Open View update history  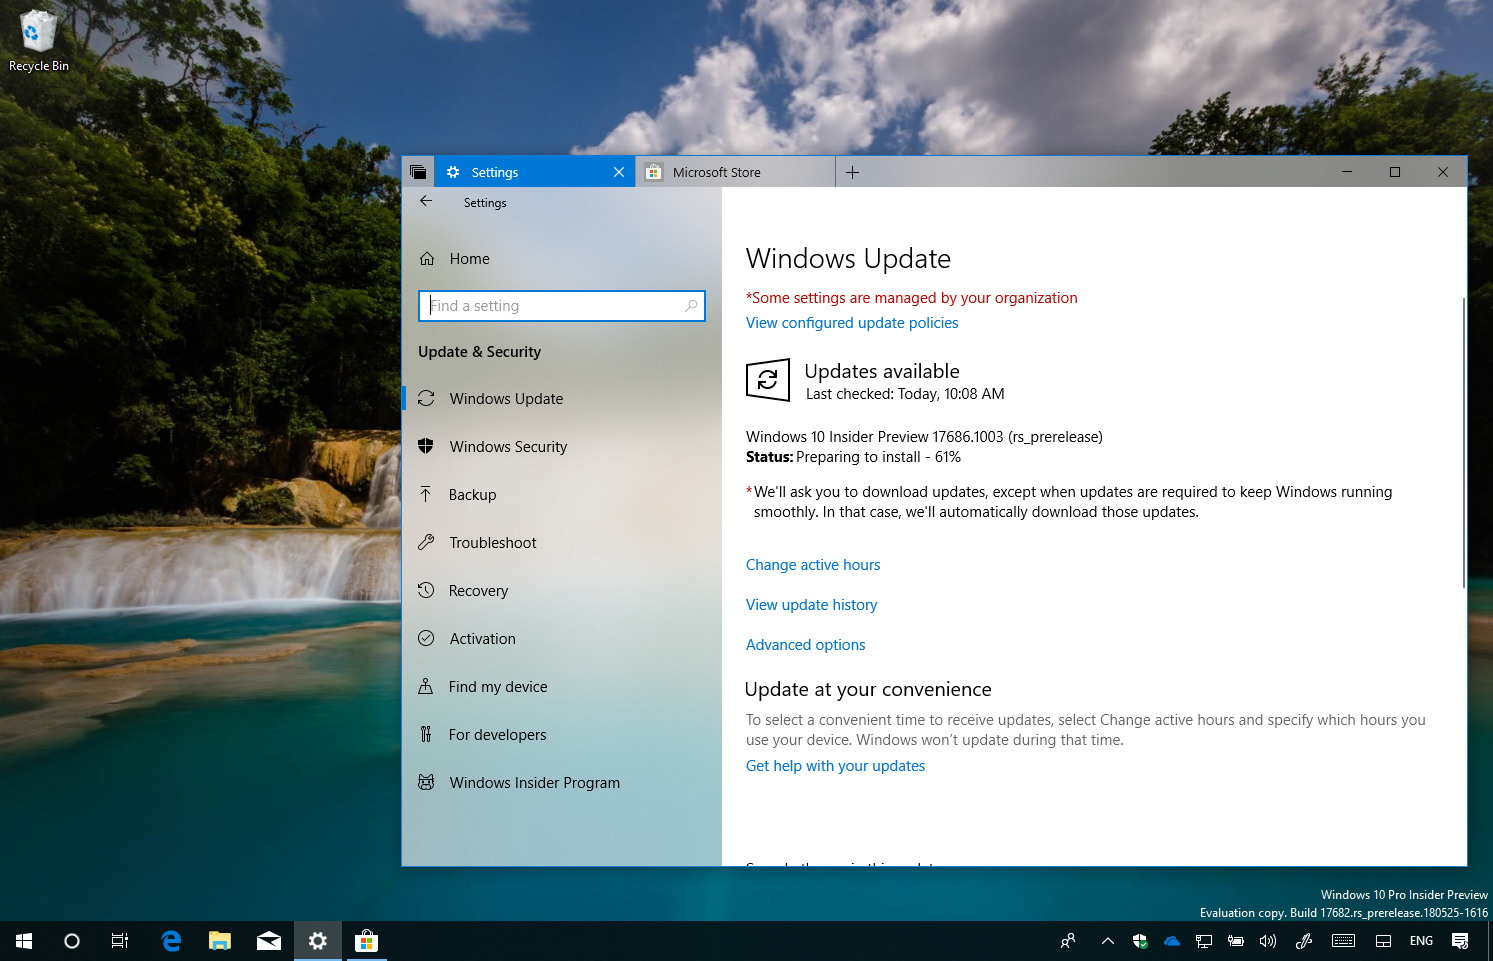(x=811, y=604)
